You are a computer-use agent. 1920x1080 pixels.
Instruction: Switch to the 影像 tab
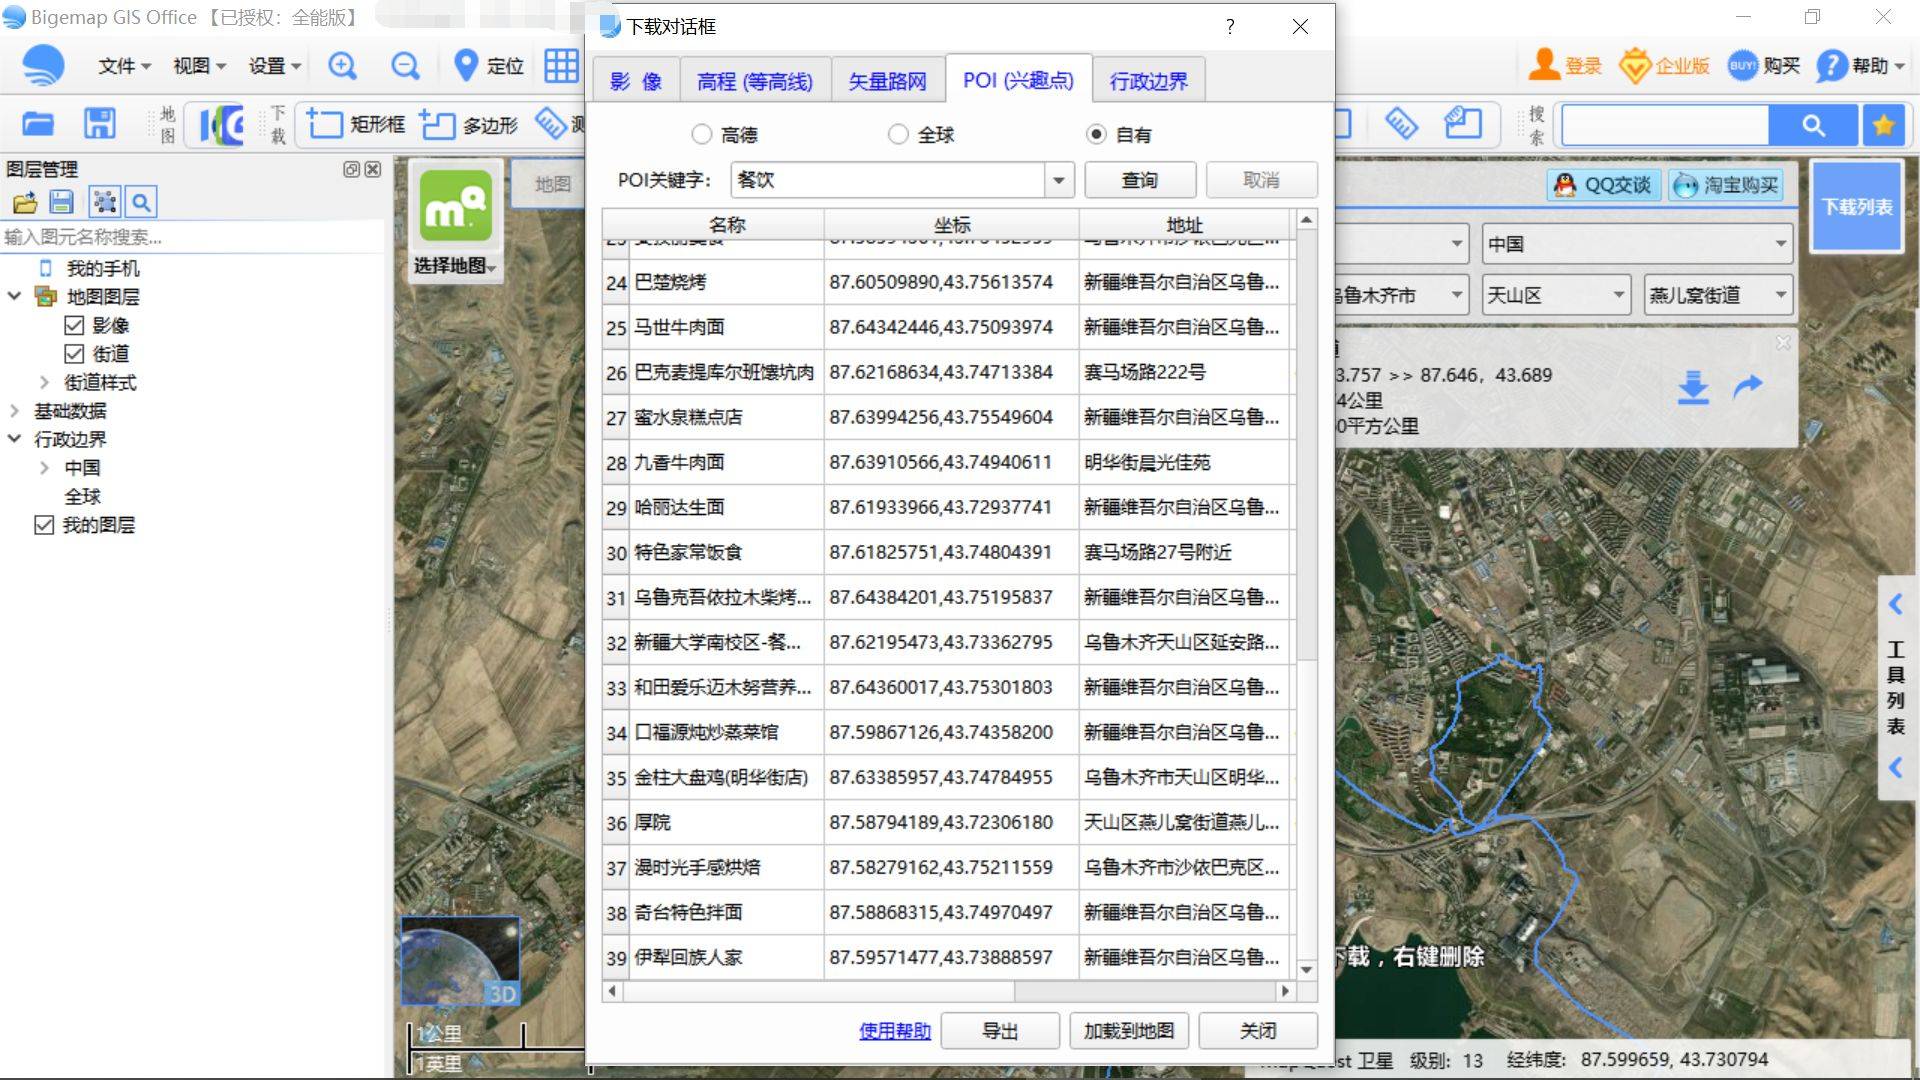[637, 81]
